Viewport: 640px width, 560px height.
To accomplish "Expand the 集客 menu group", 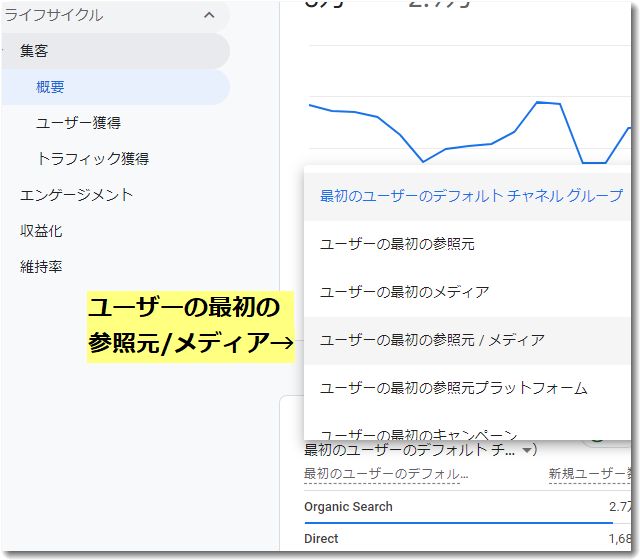I will (34, 51).
